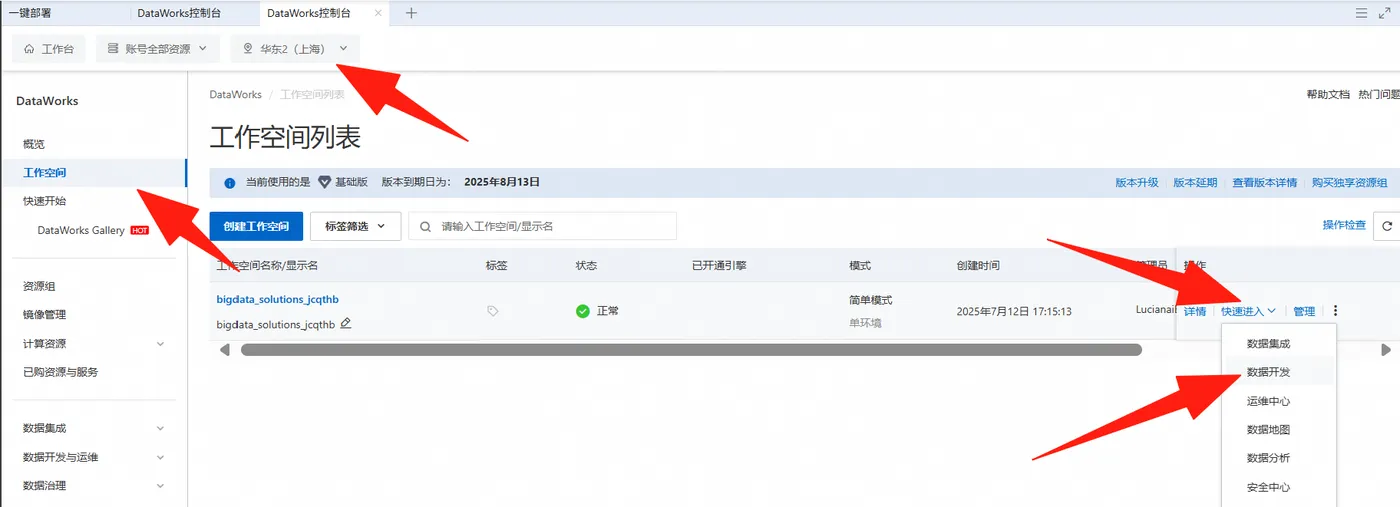
Task: Click the horizontal table scrollbar thumb
Action: [x=691, y=350]
